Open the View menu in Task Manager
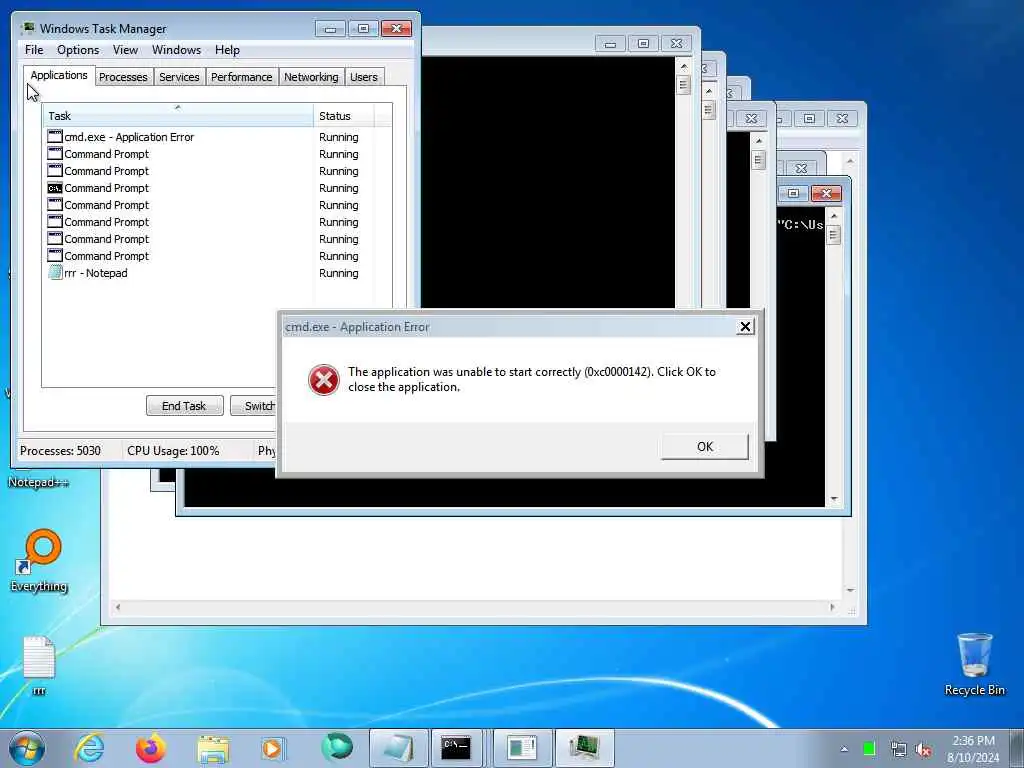The width and height of the screenshot is (1024, 768). [x=125, y=50]
